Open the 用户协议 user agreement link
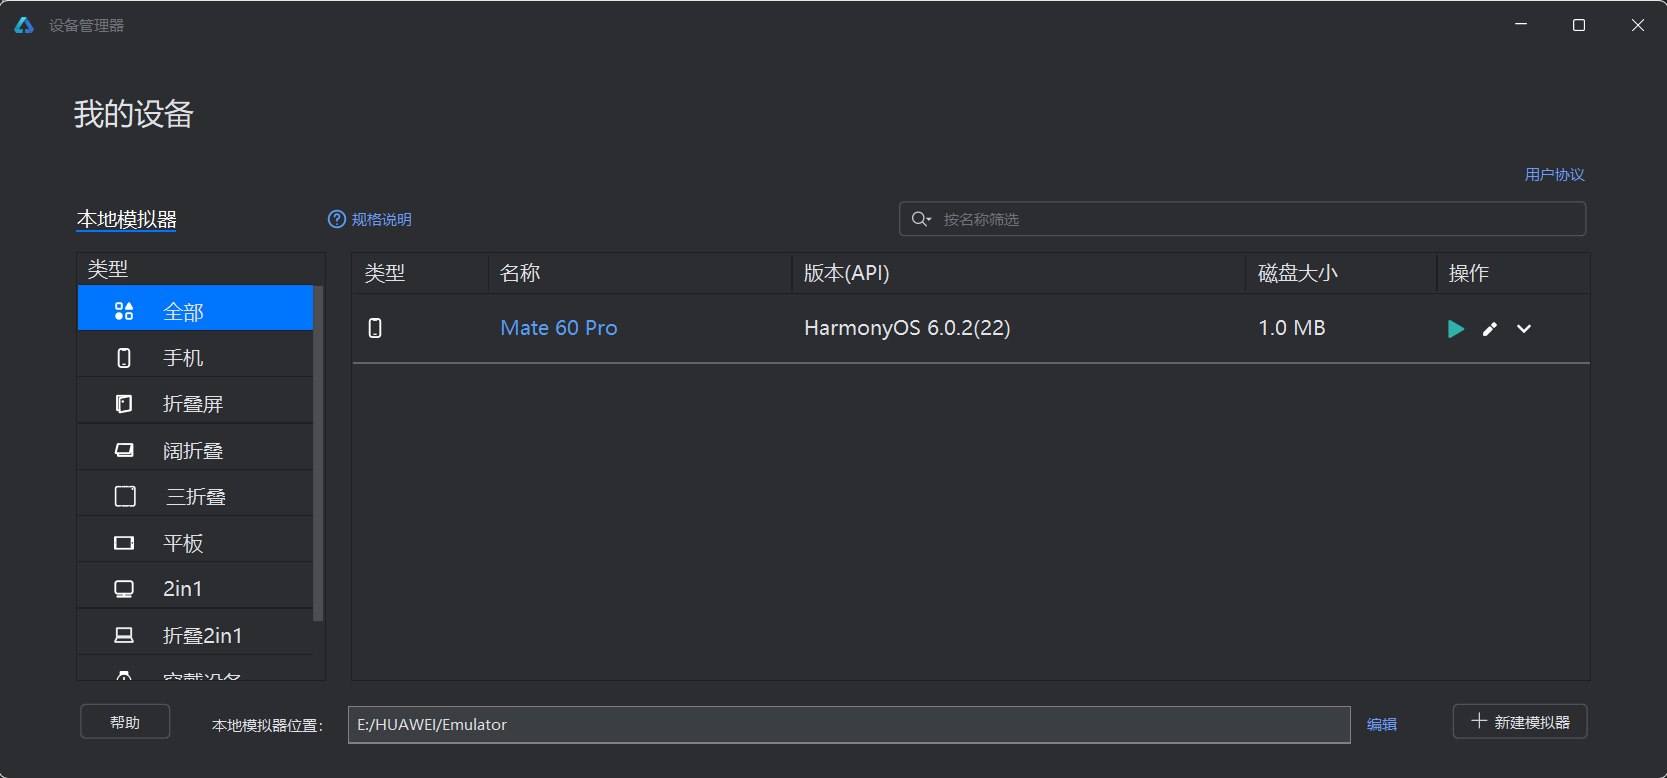1667x778 pixels. [1553, 175]
